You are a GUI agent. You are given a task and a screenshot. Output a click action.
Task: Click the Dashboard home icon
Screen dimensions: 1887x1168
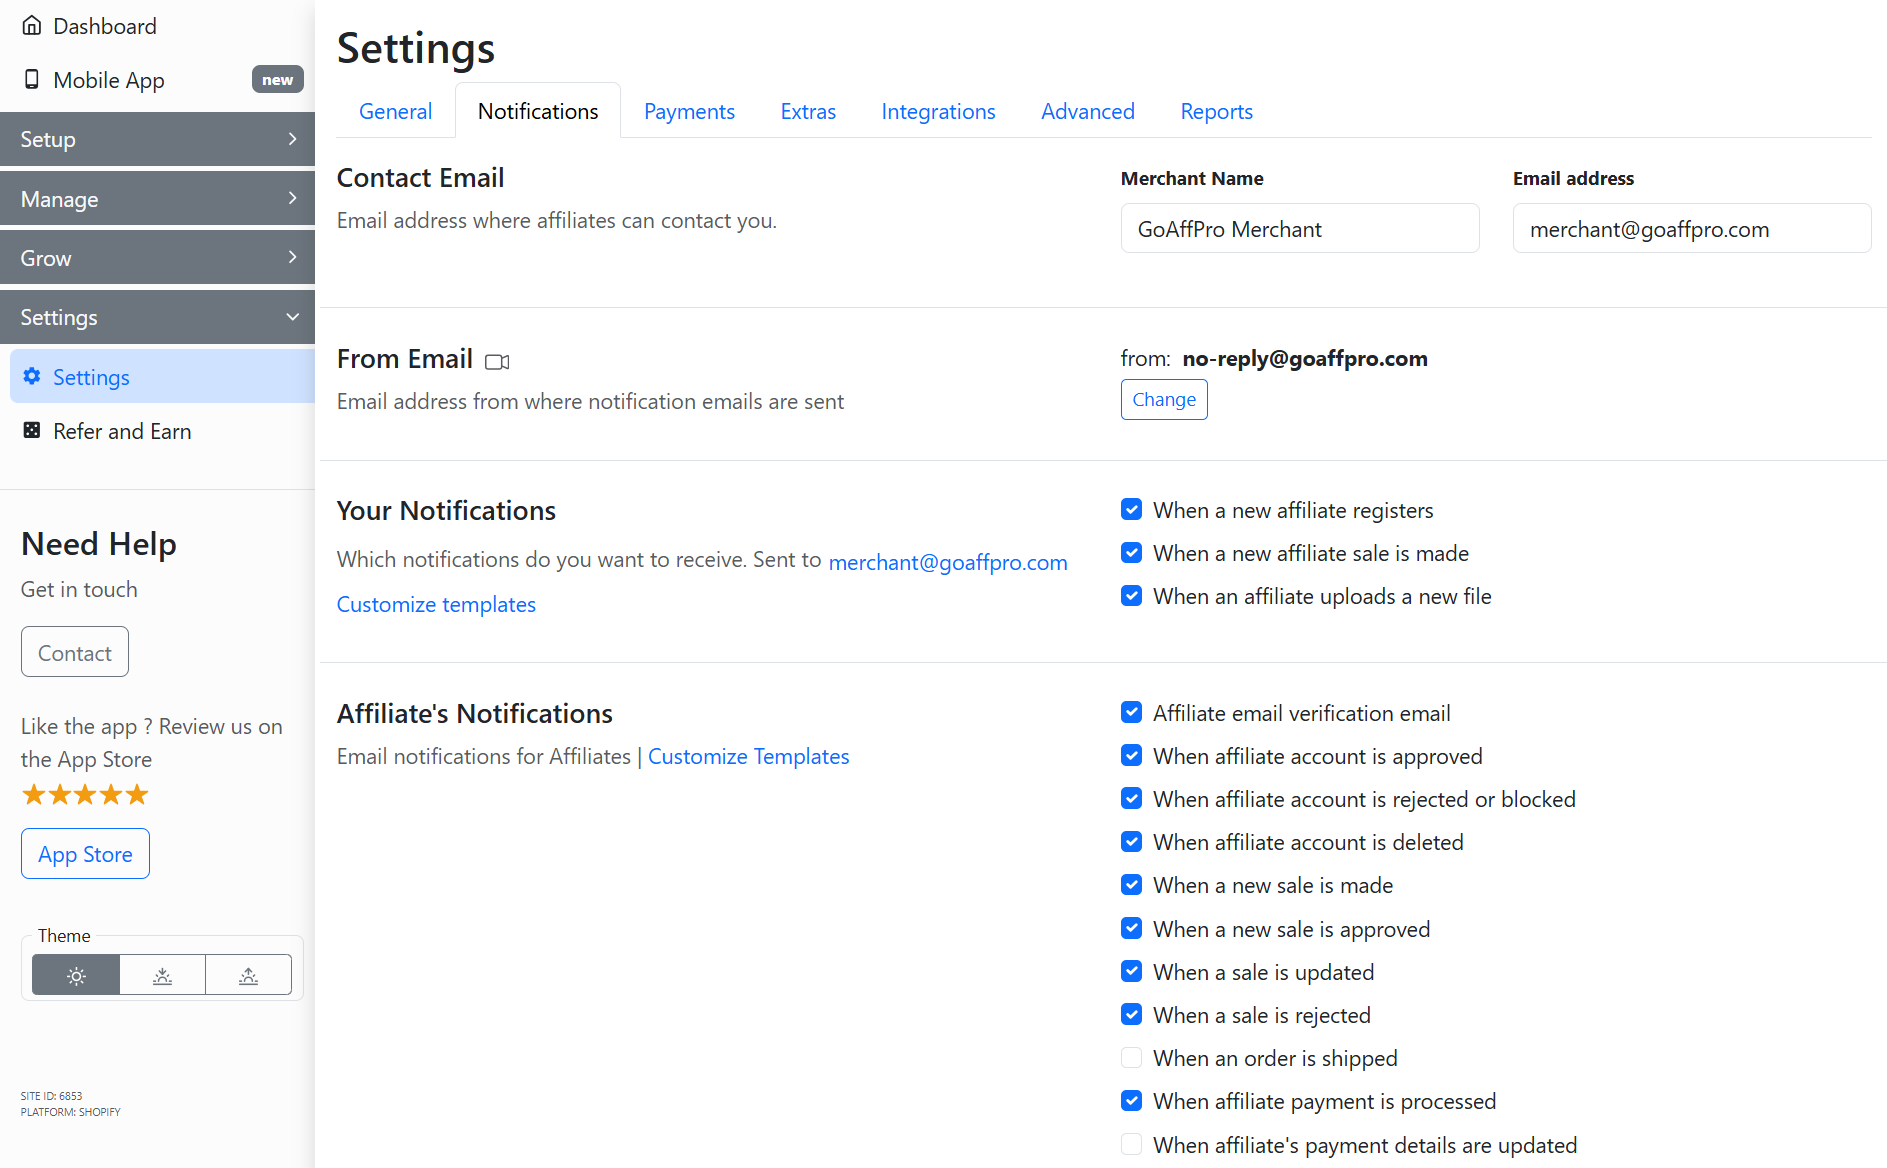[32, 26]
